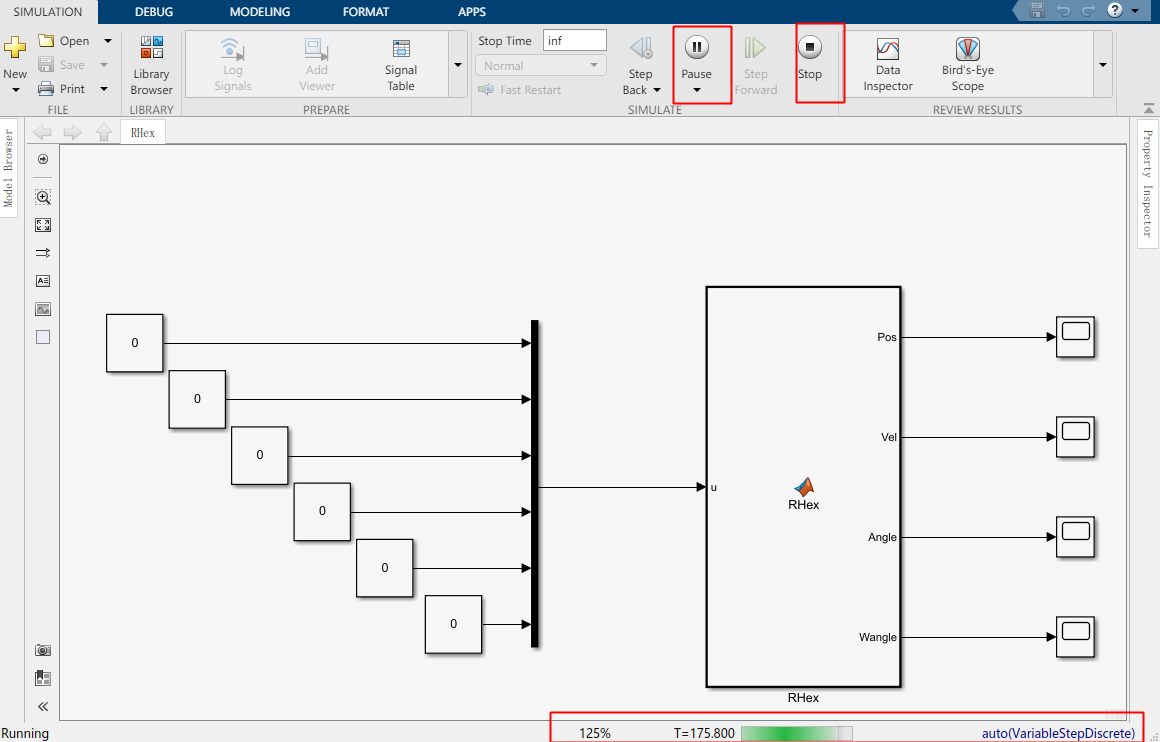Collapse the toolbar panel with the chevron

pyautogui.click(x=1148, y=108)
